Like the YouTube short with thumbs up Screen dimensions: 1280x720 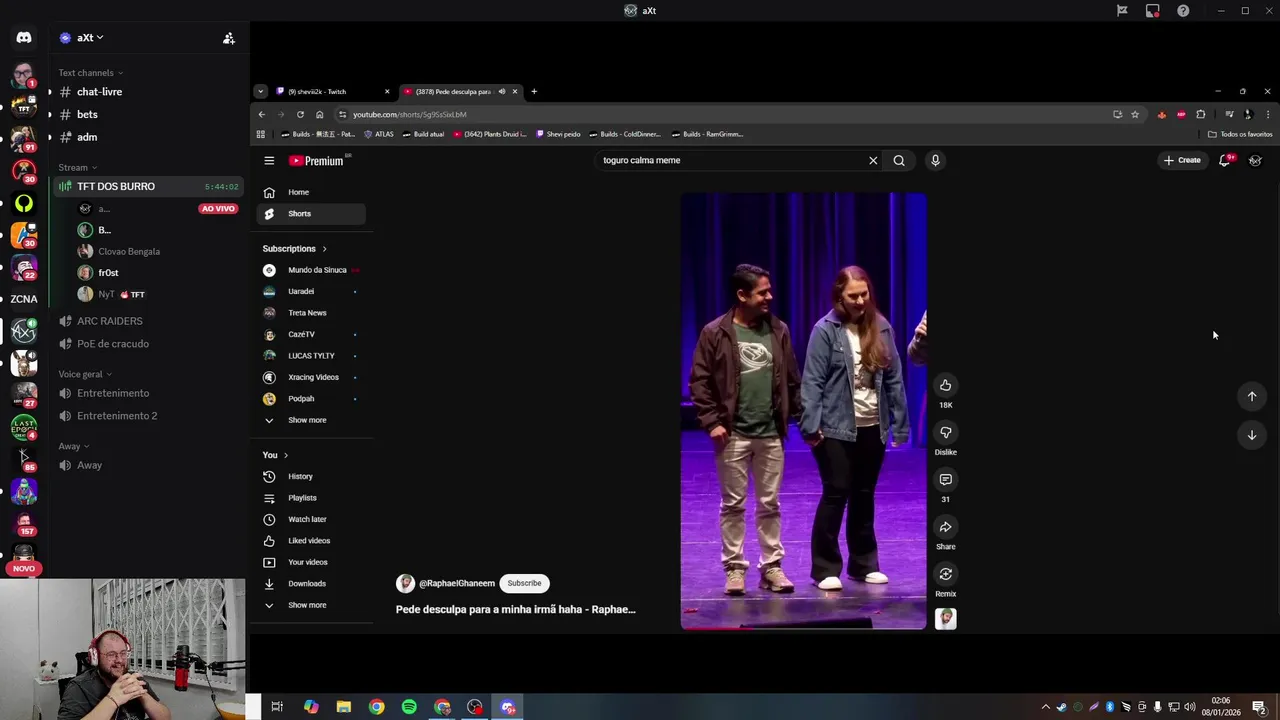tap(945, 385)
